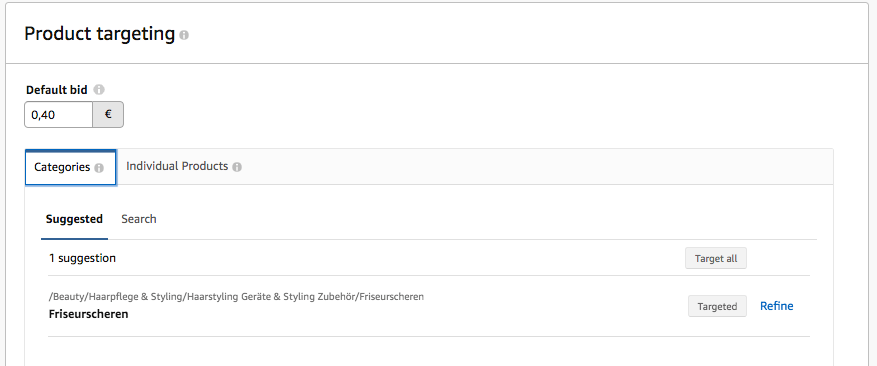
Task: Select the bold Friseurscheren category name
Action: click(88, 314)
